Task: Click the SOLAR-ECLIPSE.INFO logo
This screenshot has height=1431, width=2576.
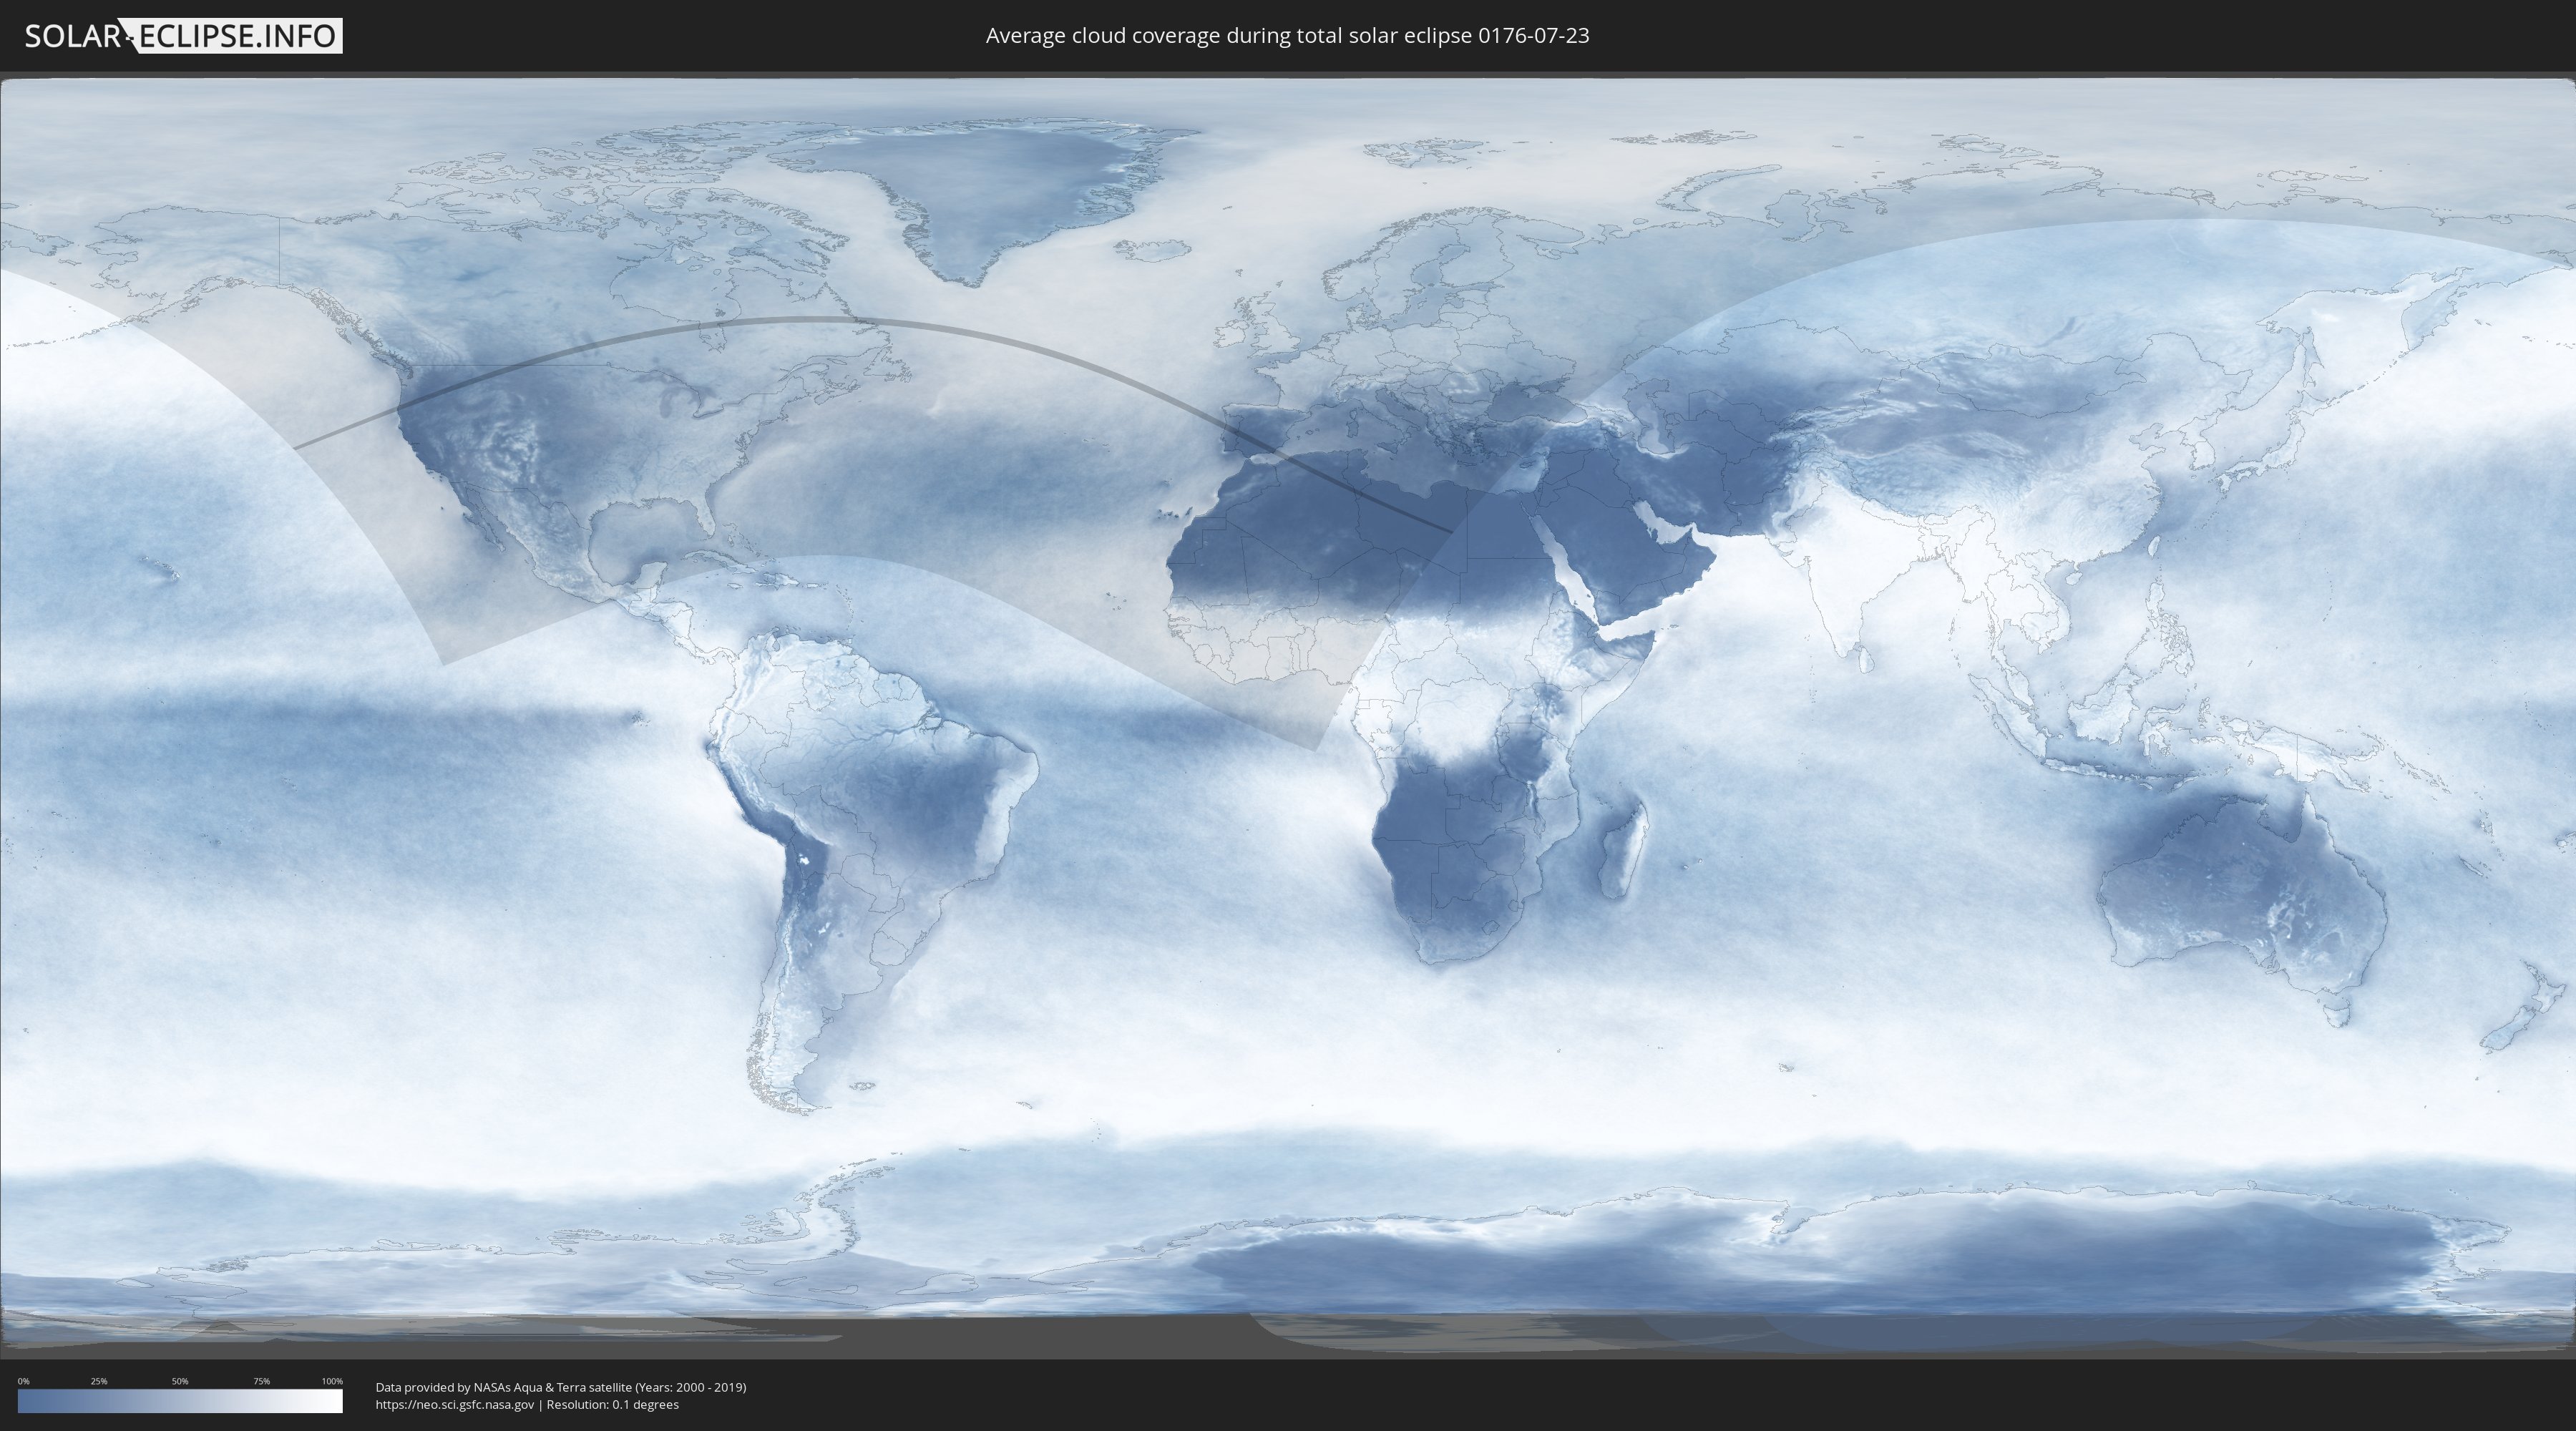Action: tap(183, 36)
